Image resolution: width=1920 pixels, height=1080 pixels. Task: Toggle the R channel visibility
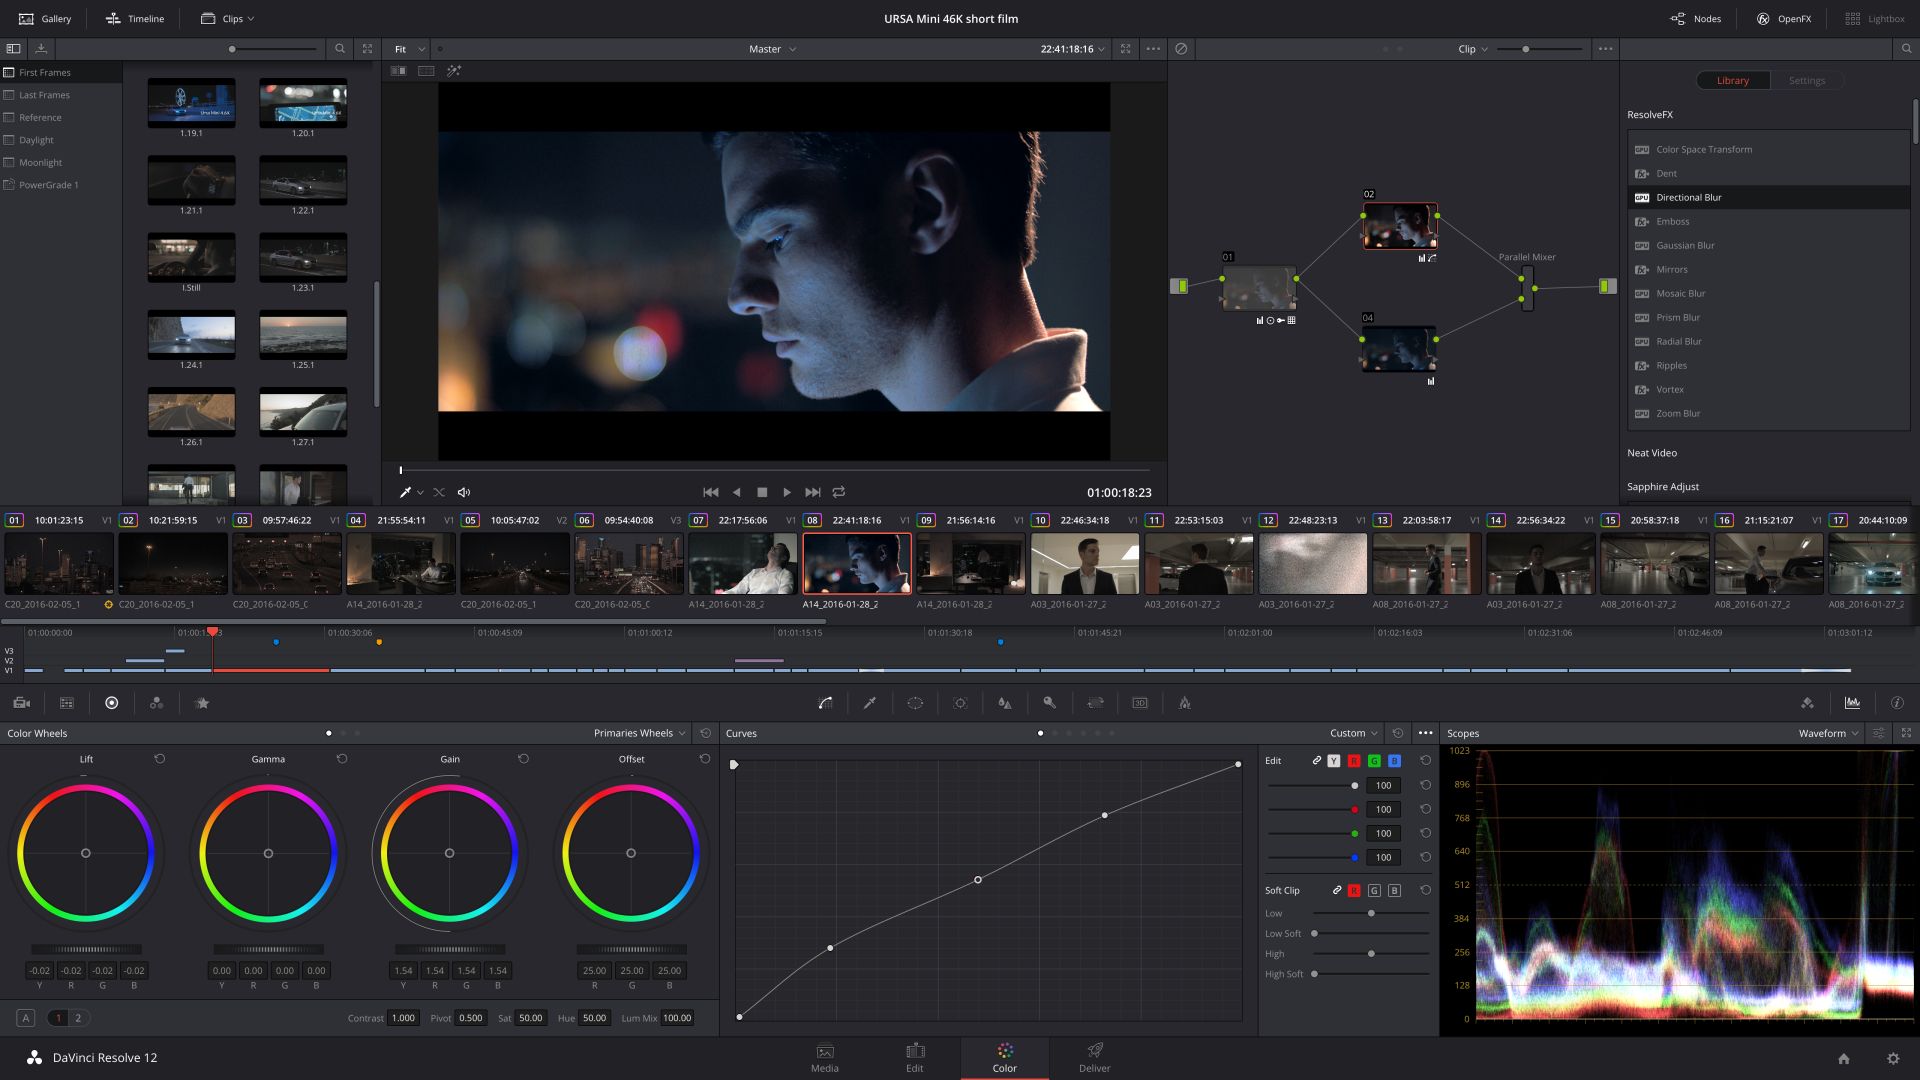[1353, 762]
